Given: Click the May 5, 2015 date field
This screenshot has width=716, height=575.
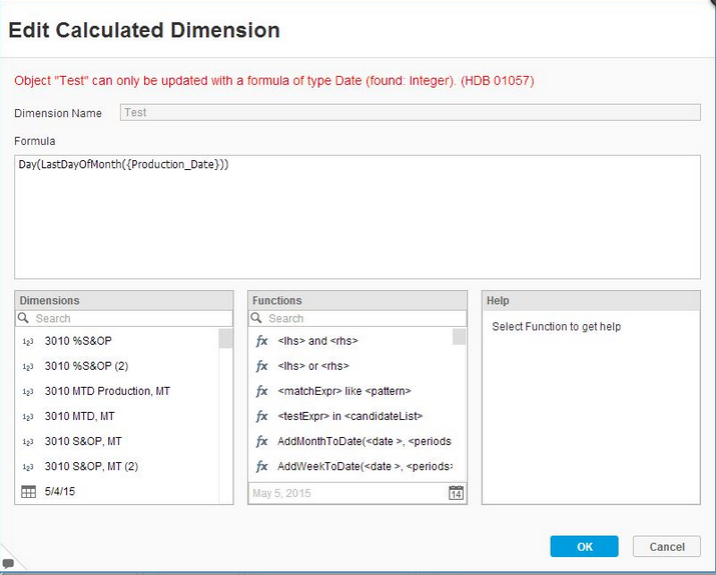Looking at the screenshot, I should (348, 493).
